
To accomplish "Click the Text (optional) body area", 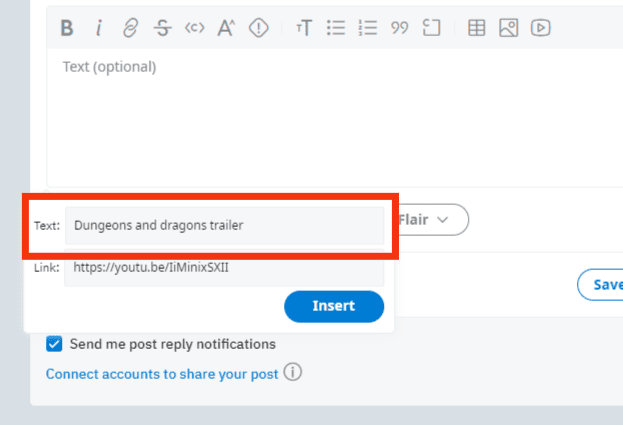I will 335,117.
